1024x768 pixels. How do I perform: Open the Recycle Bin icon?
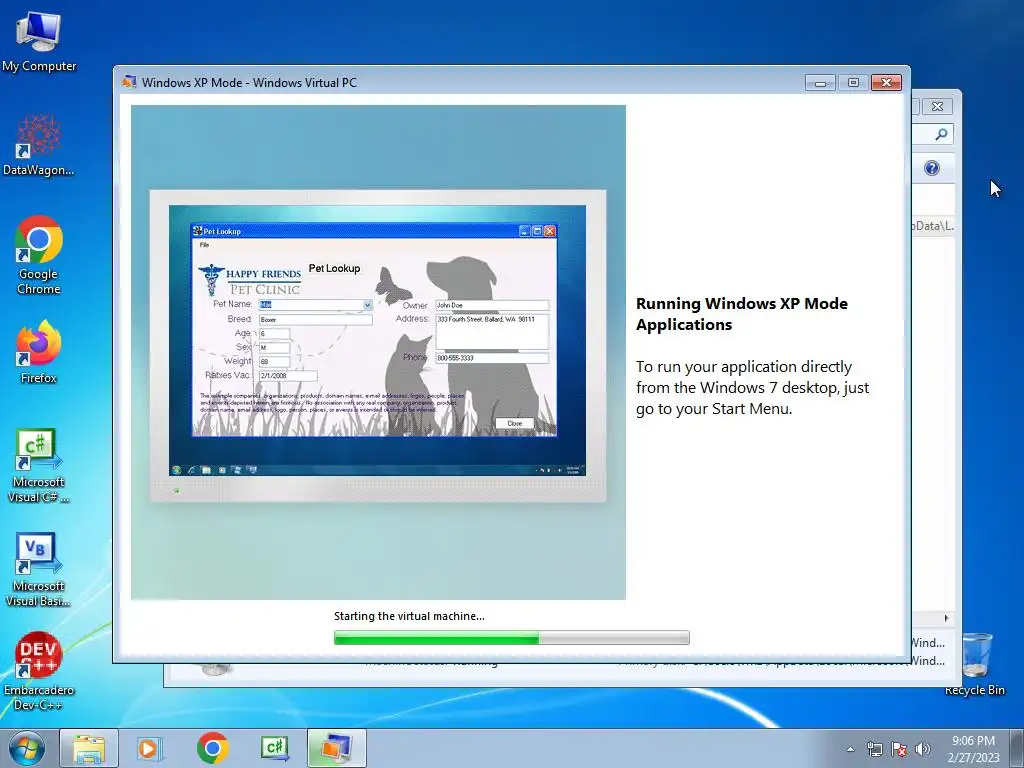[x=974, y=664]
